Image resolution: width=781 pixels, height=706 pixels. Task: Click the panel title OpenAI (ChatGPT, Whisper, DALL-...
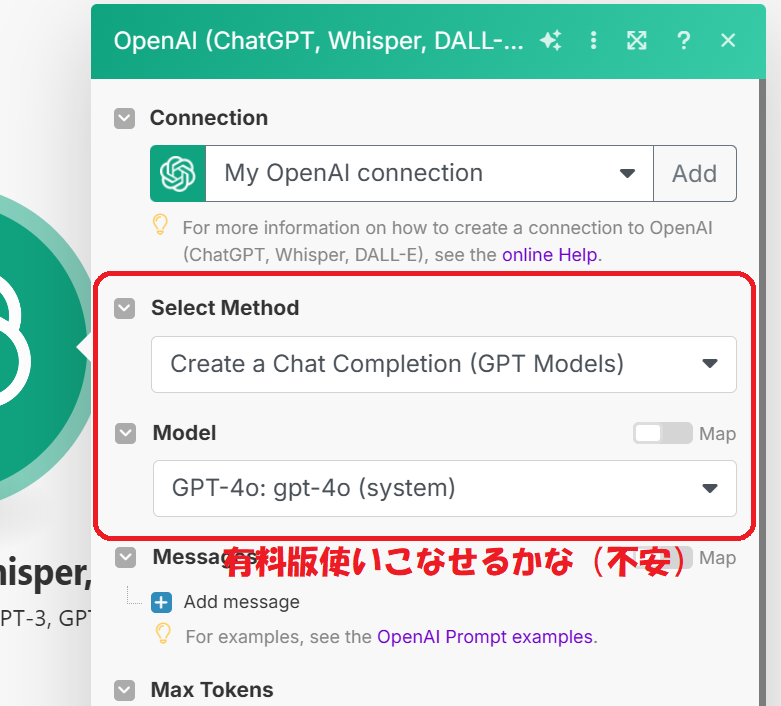tap(318, 40)
